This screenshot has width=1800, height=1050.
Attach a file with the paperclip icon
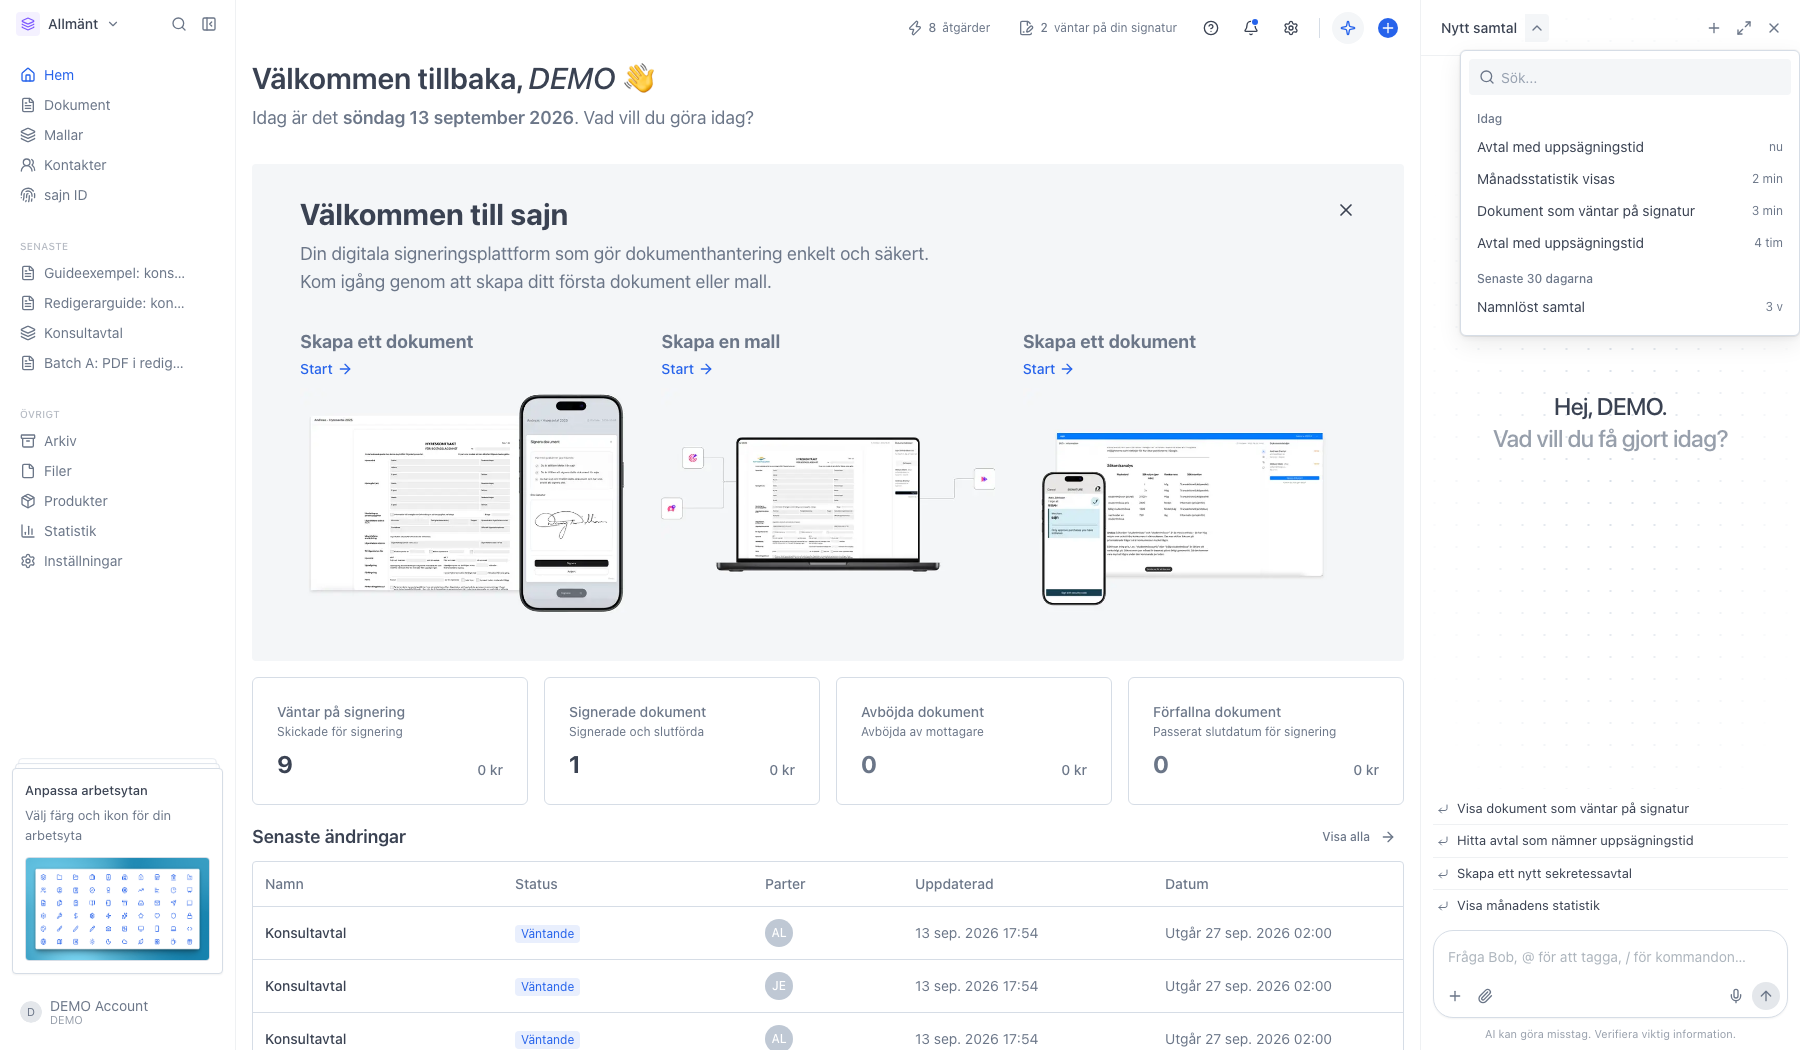(1486, 996)
